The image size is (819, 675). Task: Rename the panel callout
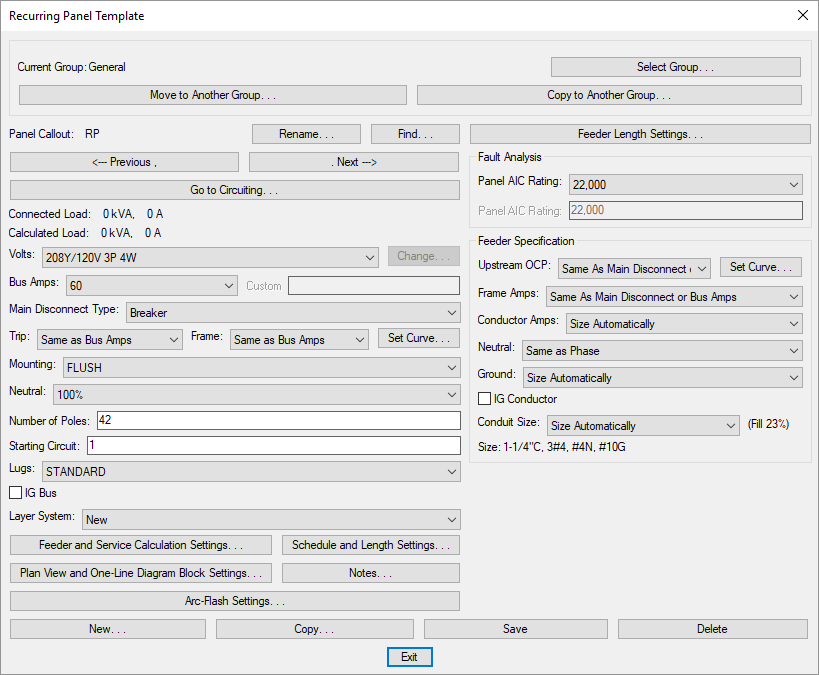tap(306, 134)
